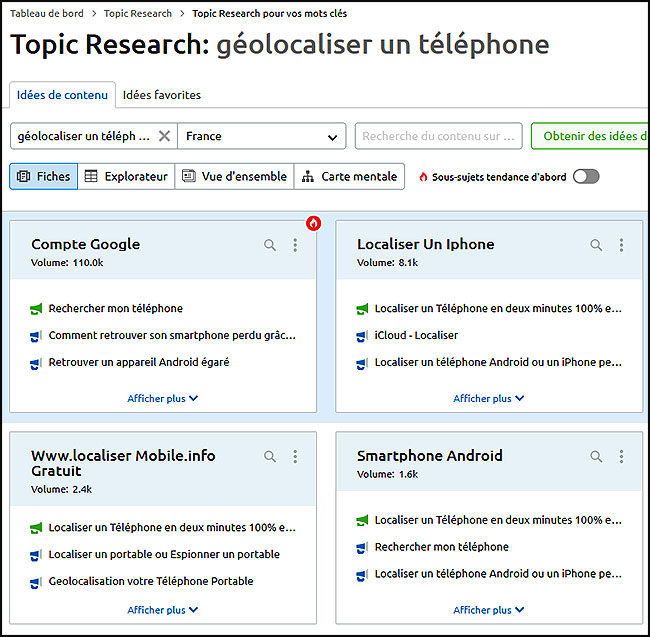Expand Afficher plus on Smartphone Android card
The image size is (650, 637).
(489, 610)
